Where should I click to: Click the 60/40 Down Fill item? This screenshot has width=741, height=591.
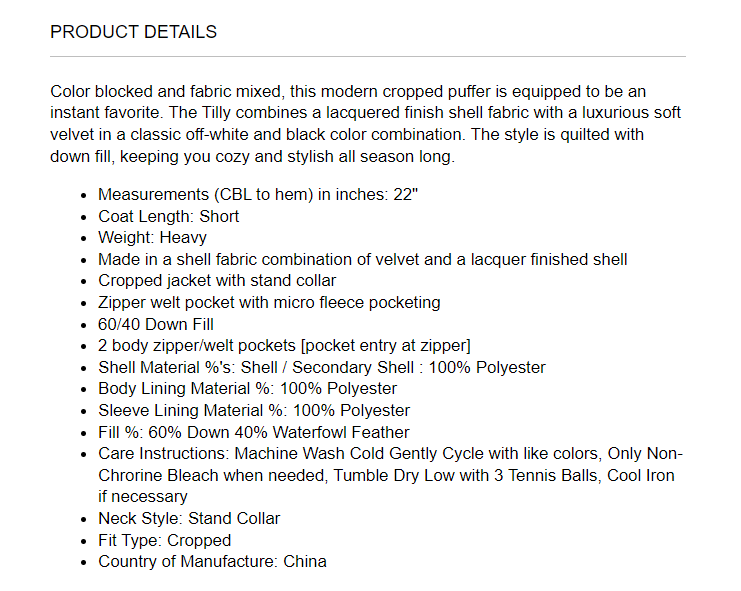(x=156, y=324)
